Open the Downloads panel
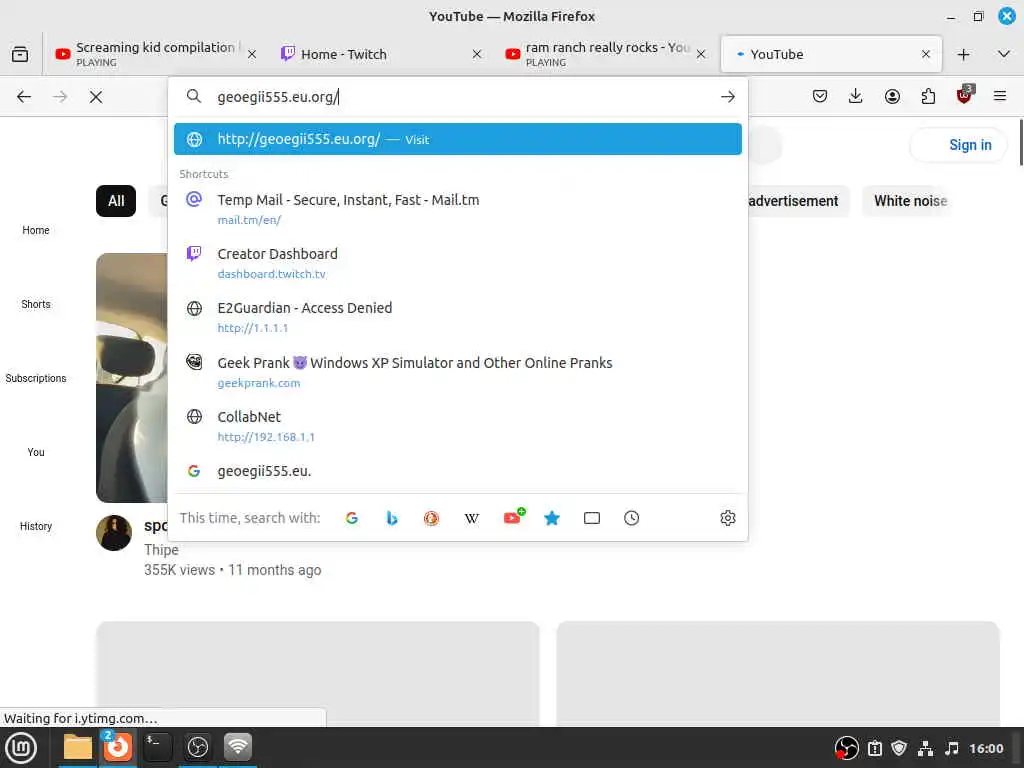The width and height of the screenshot is (1024, 768). [856, 97]
